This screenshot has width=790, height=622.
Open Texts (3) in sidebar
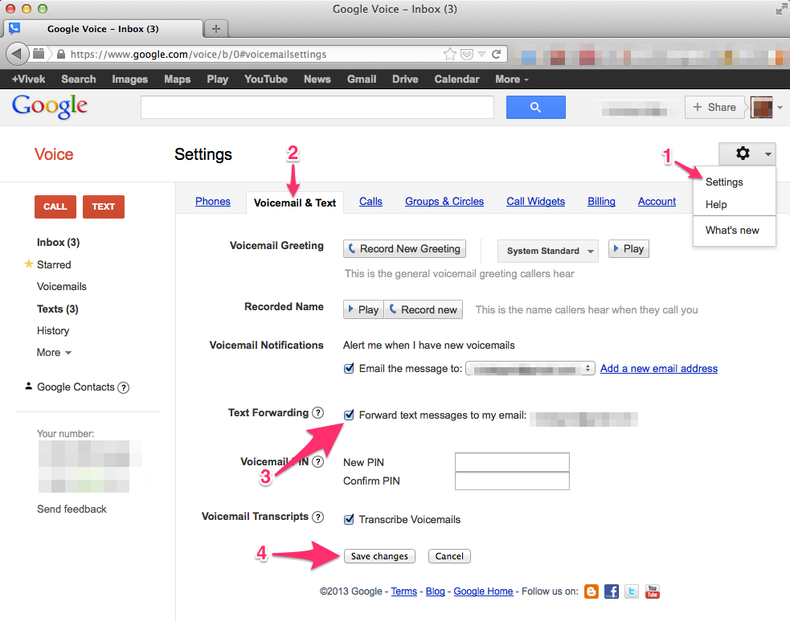[57, 309]
